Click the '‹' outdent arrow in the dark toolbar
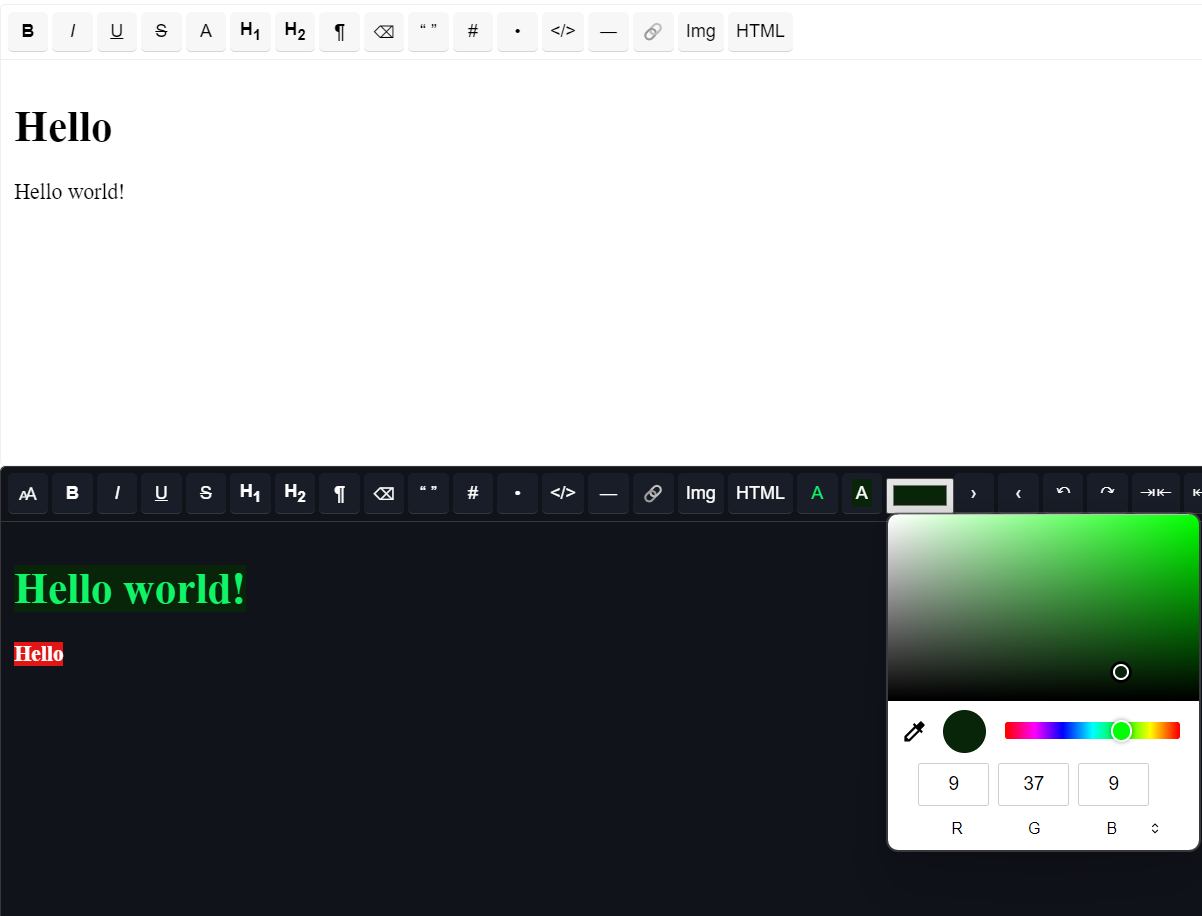The image size is (1202, 916). coord(1018,494)
